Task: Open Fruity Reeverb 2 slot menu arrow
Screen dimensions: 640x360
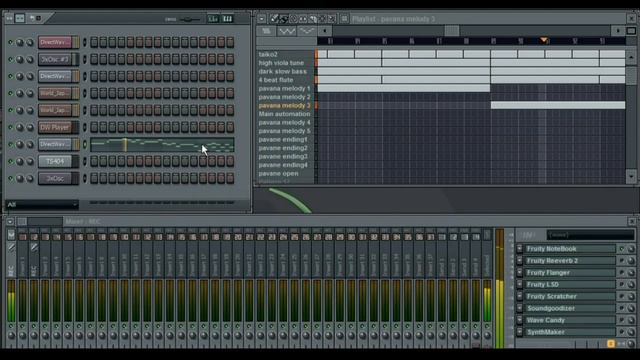Action: tap(520, 260)
